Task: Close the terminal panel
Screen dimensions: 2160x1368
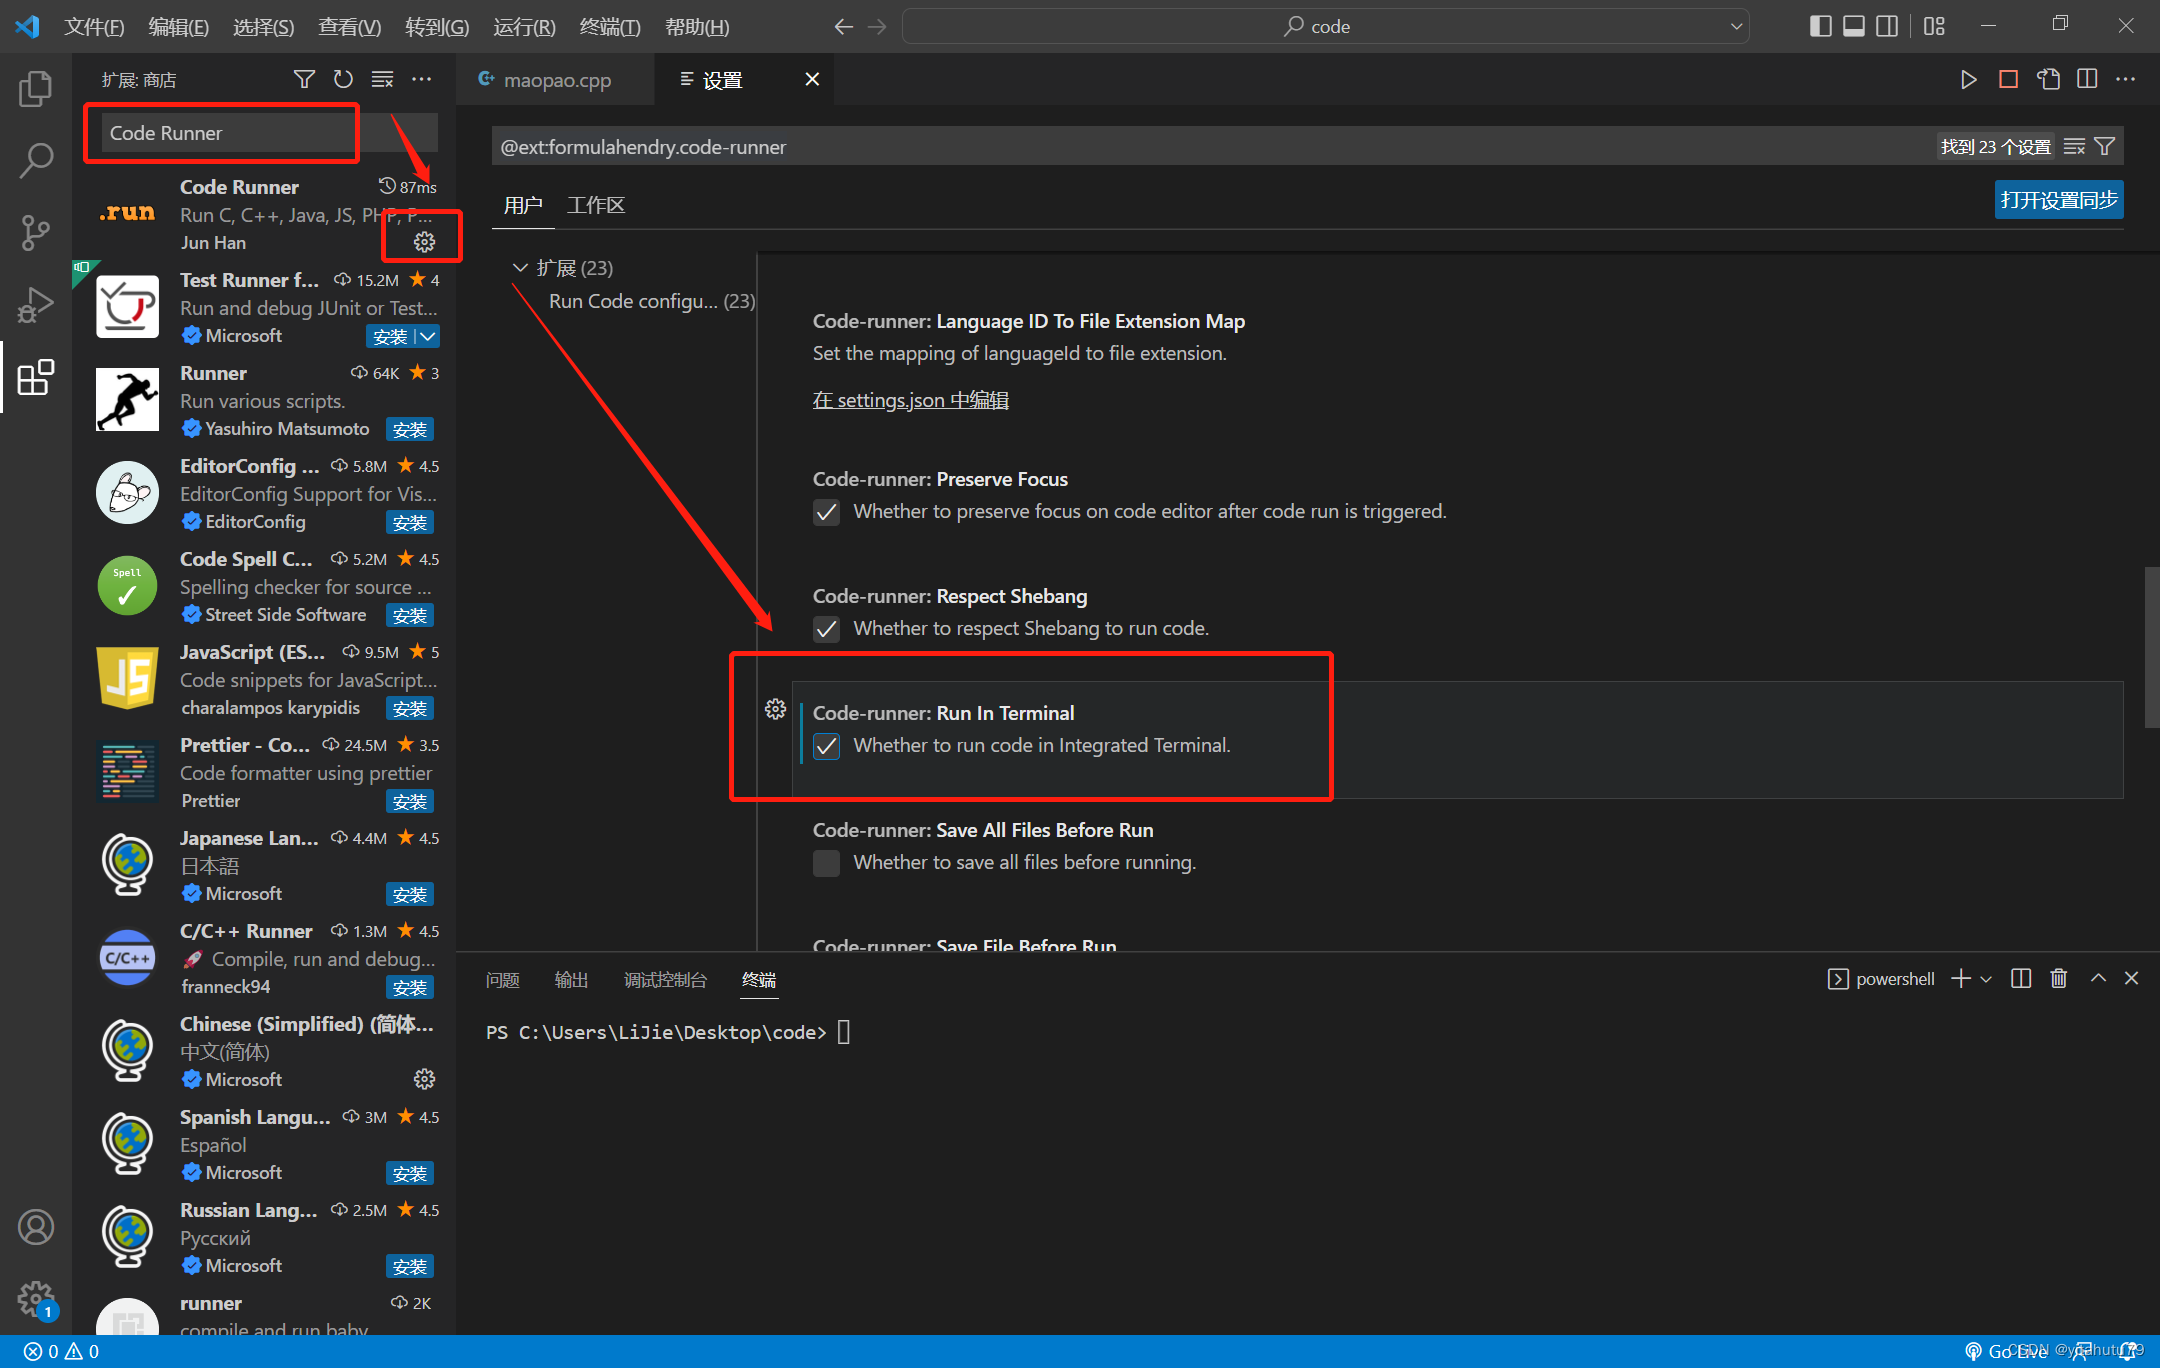Action: pyautogui.click(x=2131, y=978)
